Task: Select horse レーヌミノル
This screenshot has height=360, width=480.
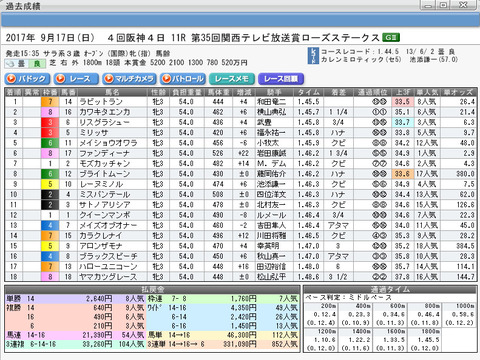Action: point(101,184)
